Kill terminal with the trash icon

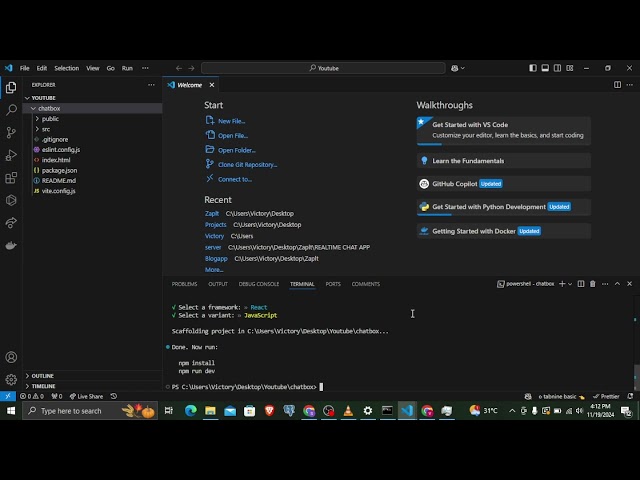point(593,284)
